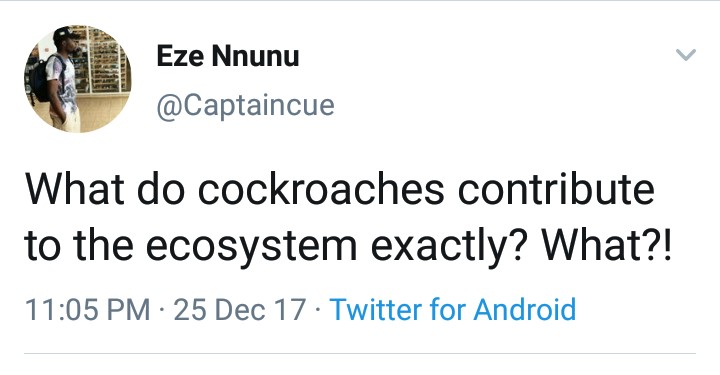Click the word ecosystem in the tweet
Screen dimensions: 720x375
tap(251, 246)
